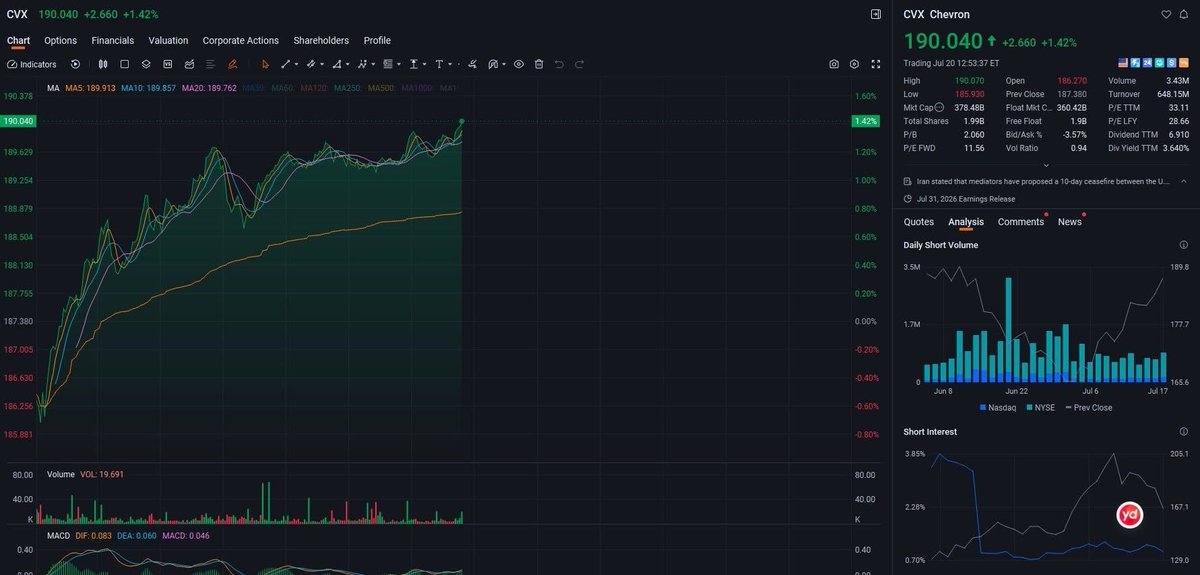The width and height of the screenshot is (1200, 575).
Task: Open the News tab in side panel
Action: point(1069,222)
